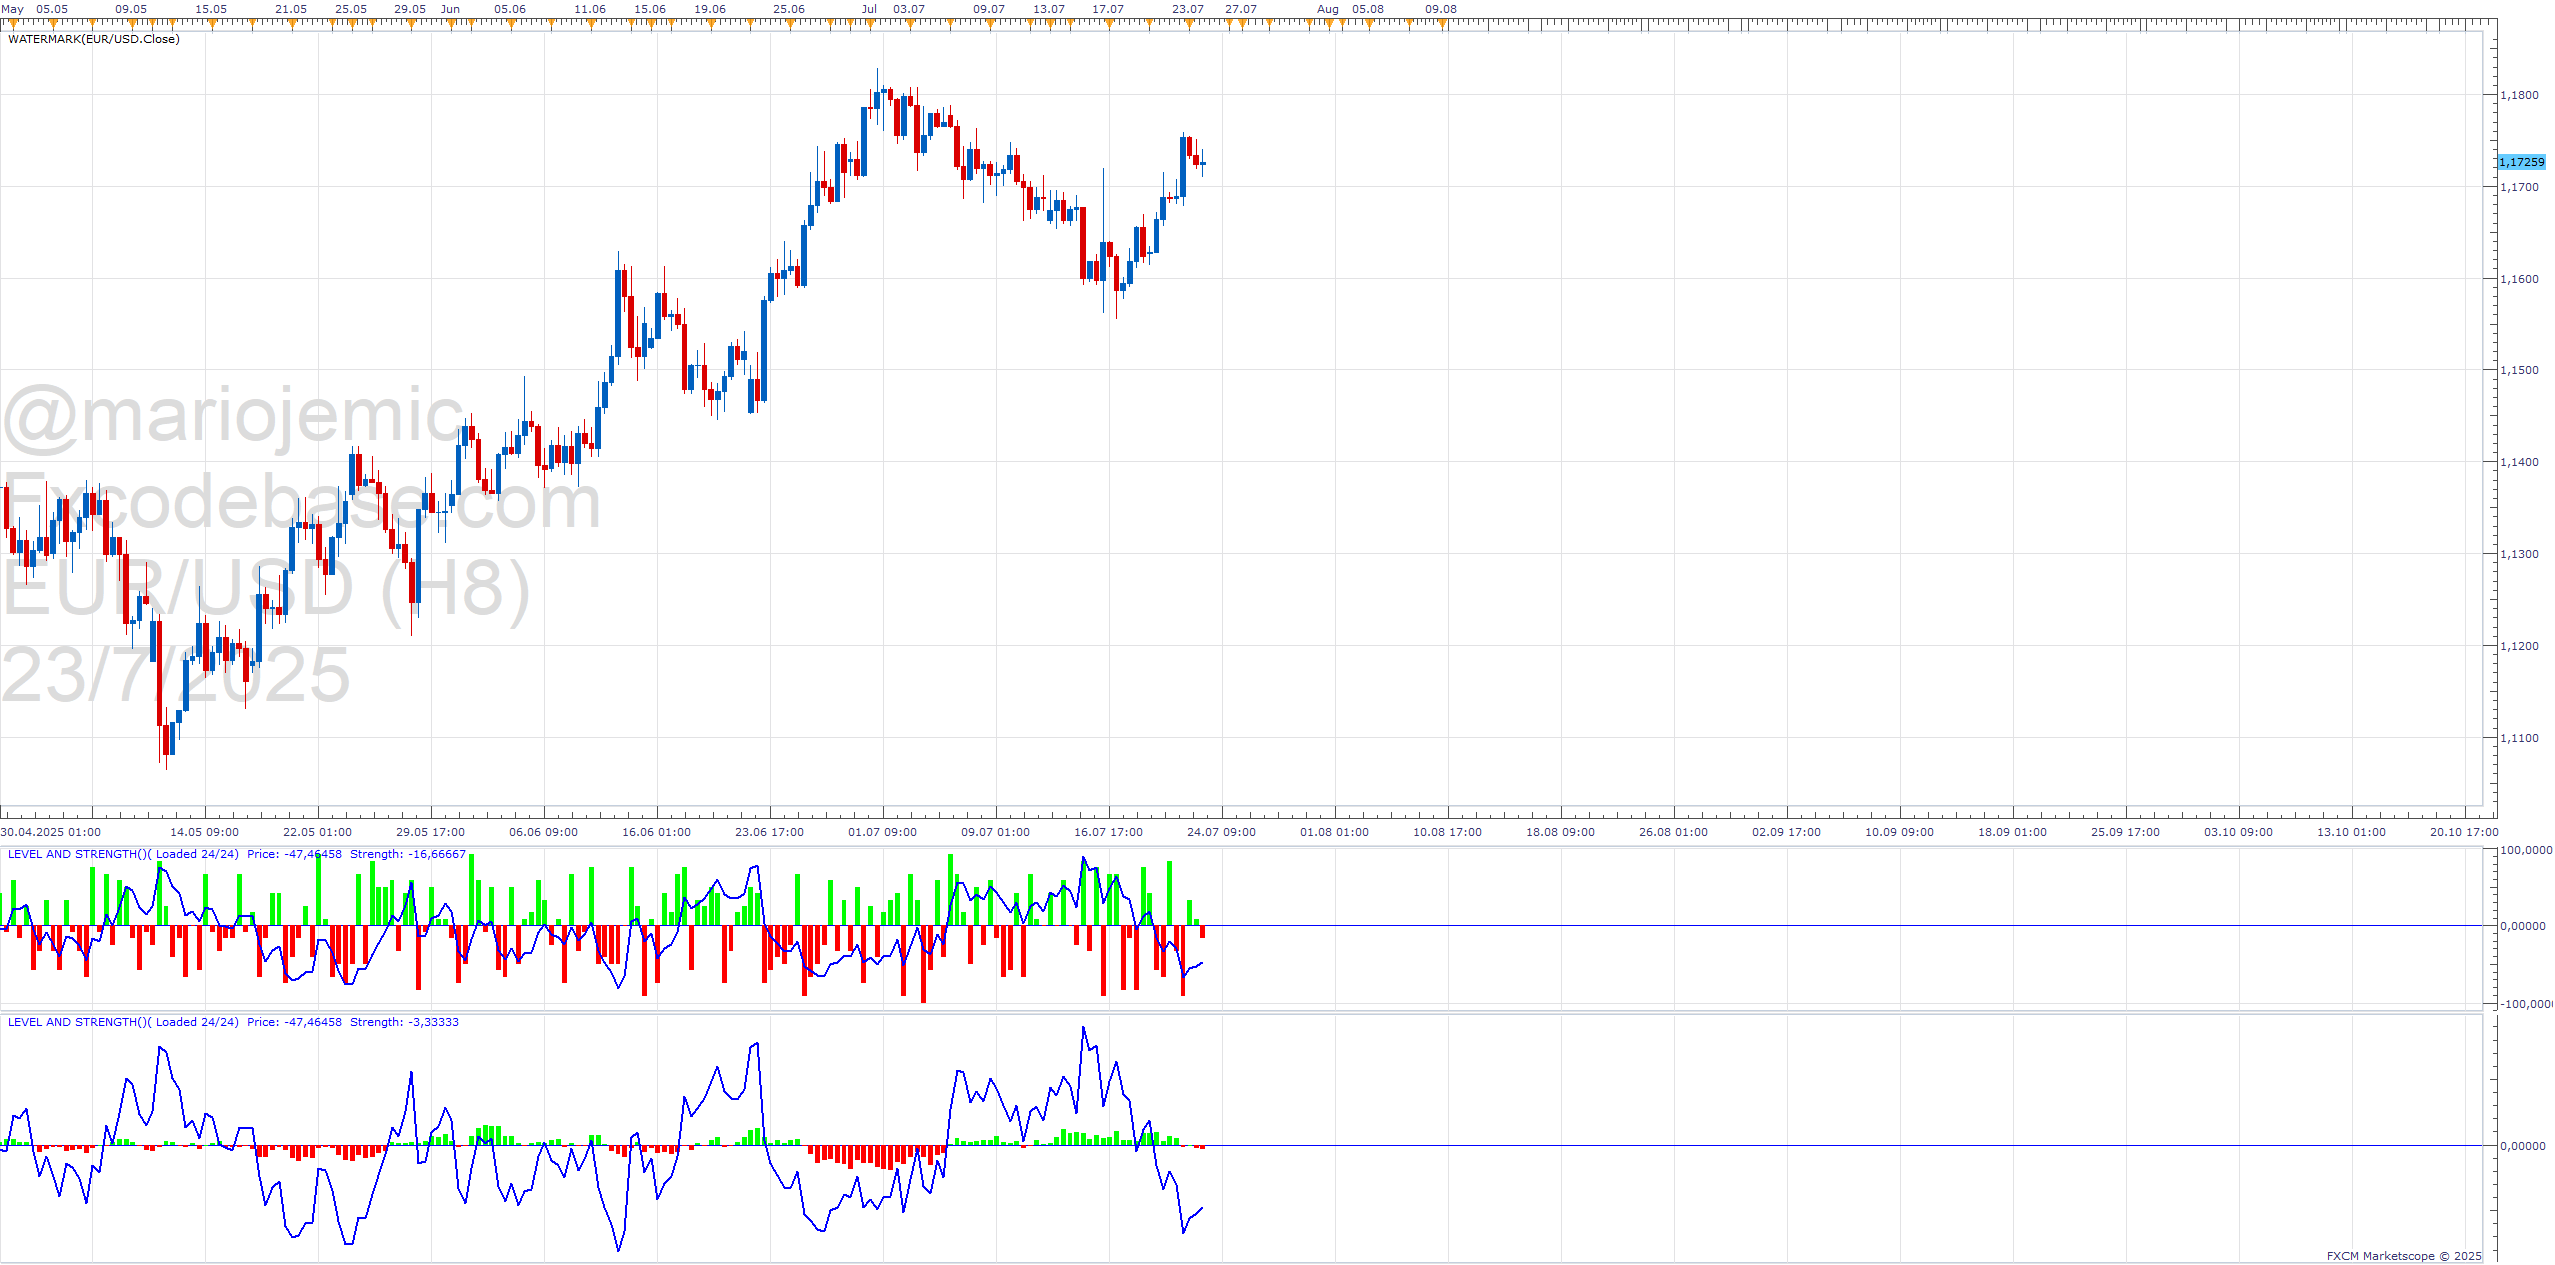
Task: Click the 14.05 09:00 time label
Action: tap(204, 832)
